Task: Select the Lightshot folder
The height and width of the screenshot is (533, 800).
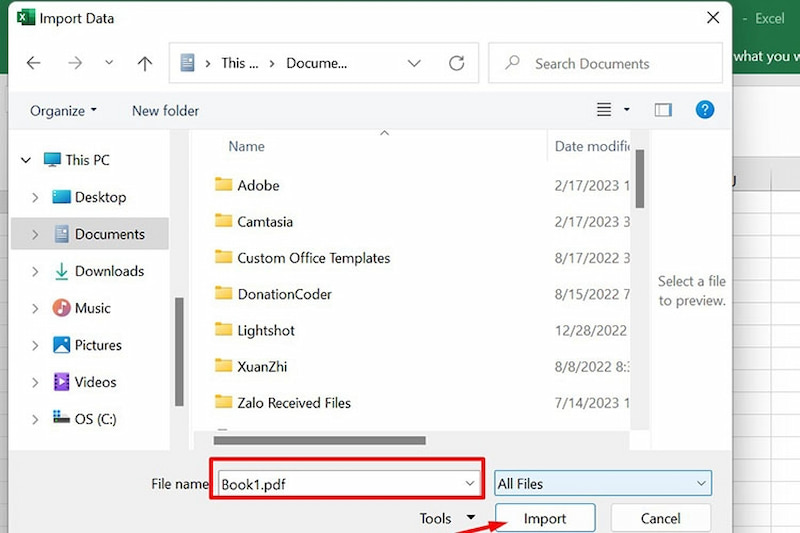Action: coord(266,330)
